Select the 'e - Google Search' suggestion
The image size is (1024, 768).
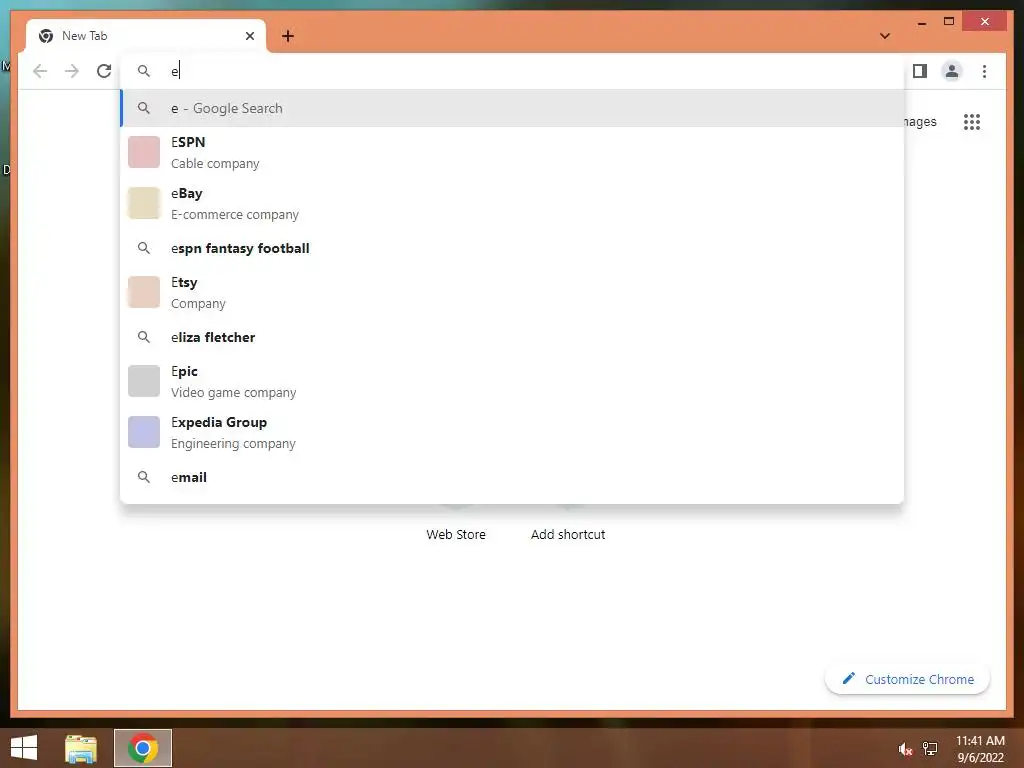(x=512, y=108)
